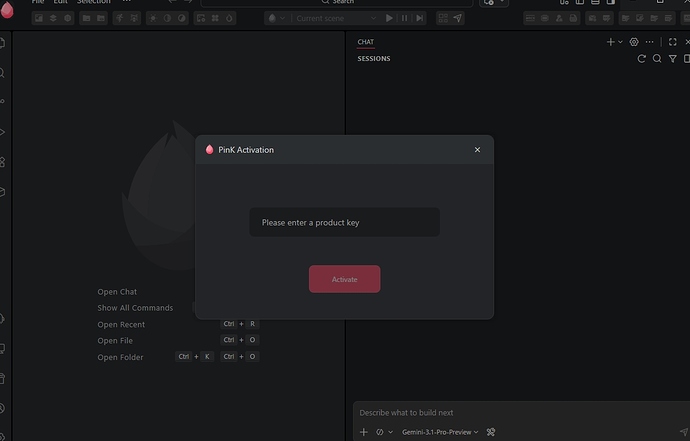This screenshot has height=441, width=690.
Task: Click Open Chat on the welcome screen
Action: click(x=117, y=292)
